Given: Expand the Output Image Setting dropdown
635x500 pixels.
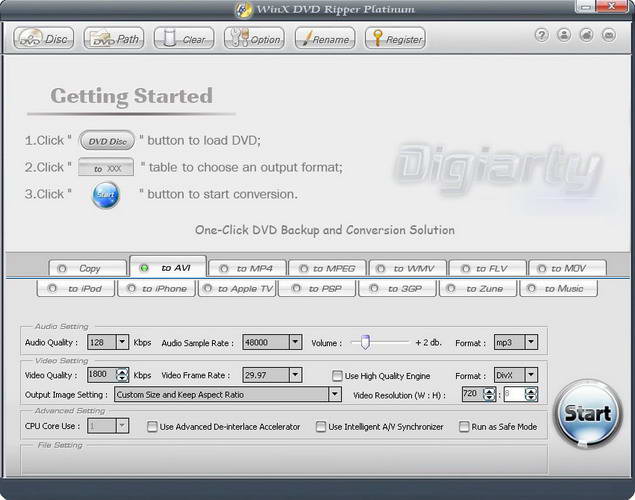Looking at the screenshot, I should click(x=335, y=394).
